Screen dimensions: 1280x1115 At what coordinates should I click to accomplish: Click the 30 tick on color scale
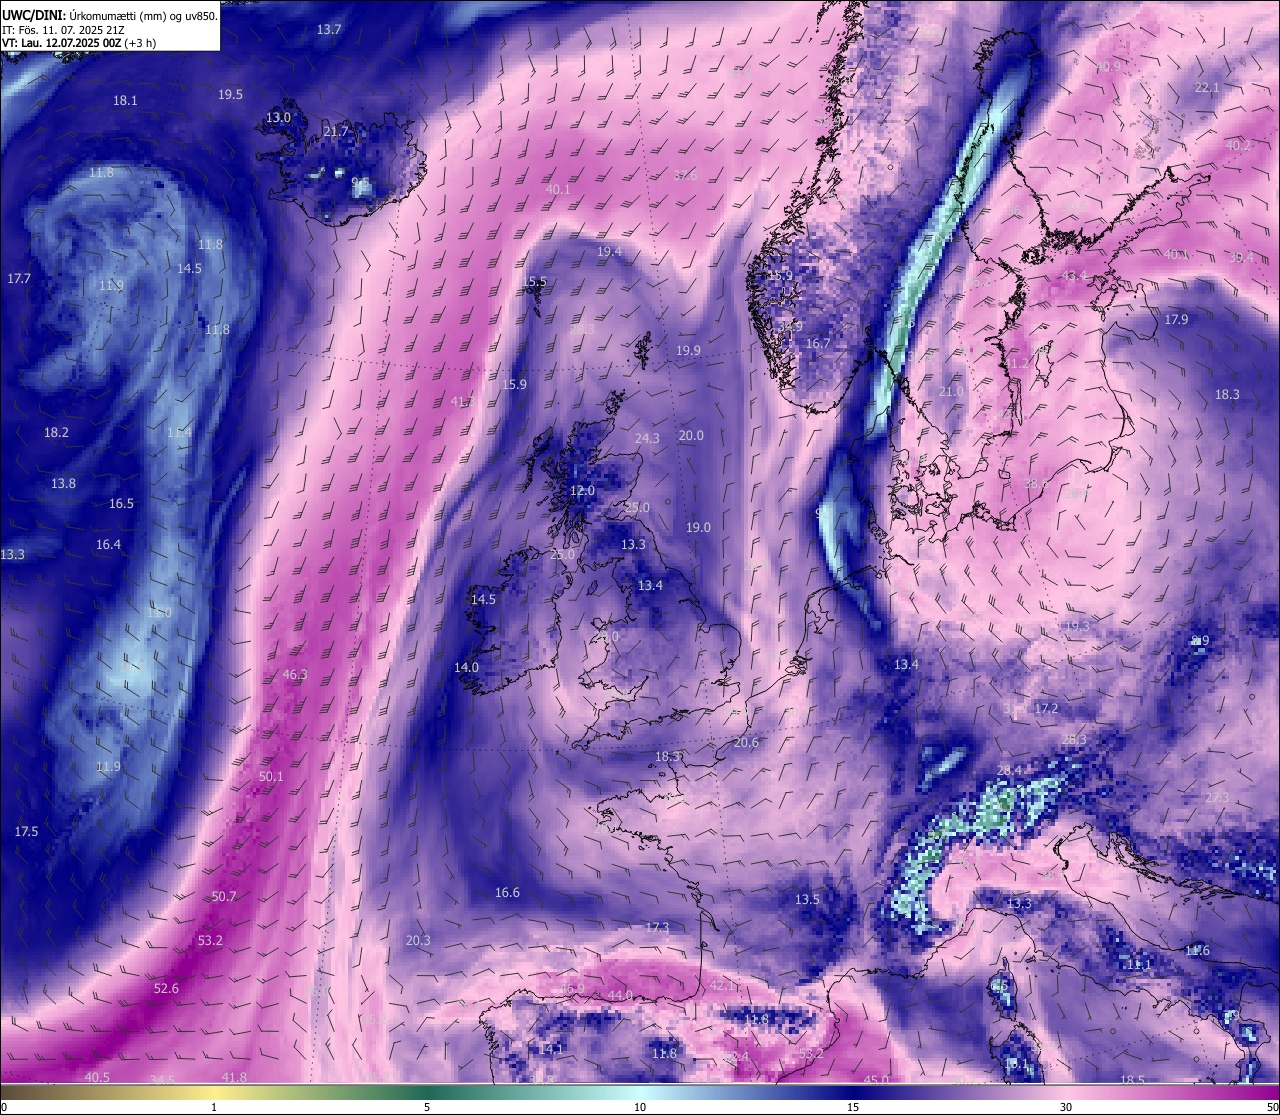tap(1066, 1107)
